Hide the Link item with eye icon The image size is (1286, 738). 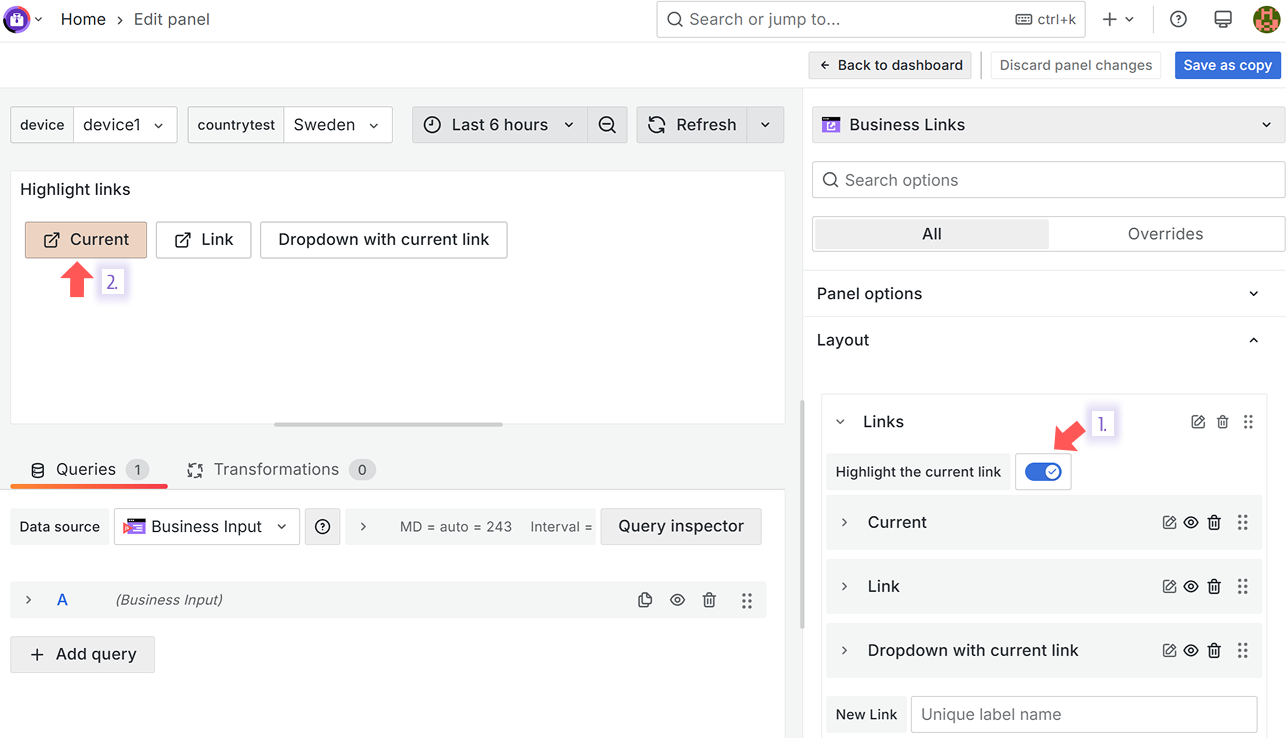[x=1191, y=586]
